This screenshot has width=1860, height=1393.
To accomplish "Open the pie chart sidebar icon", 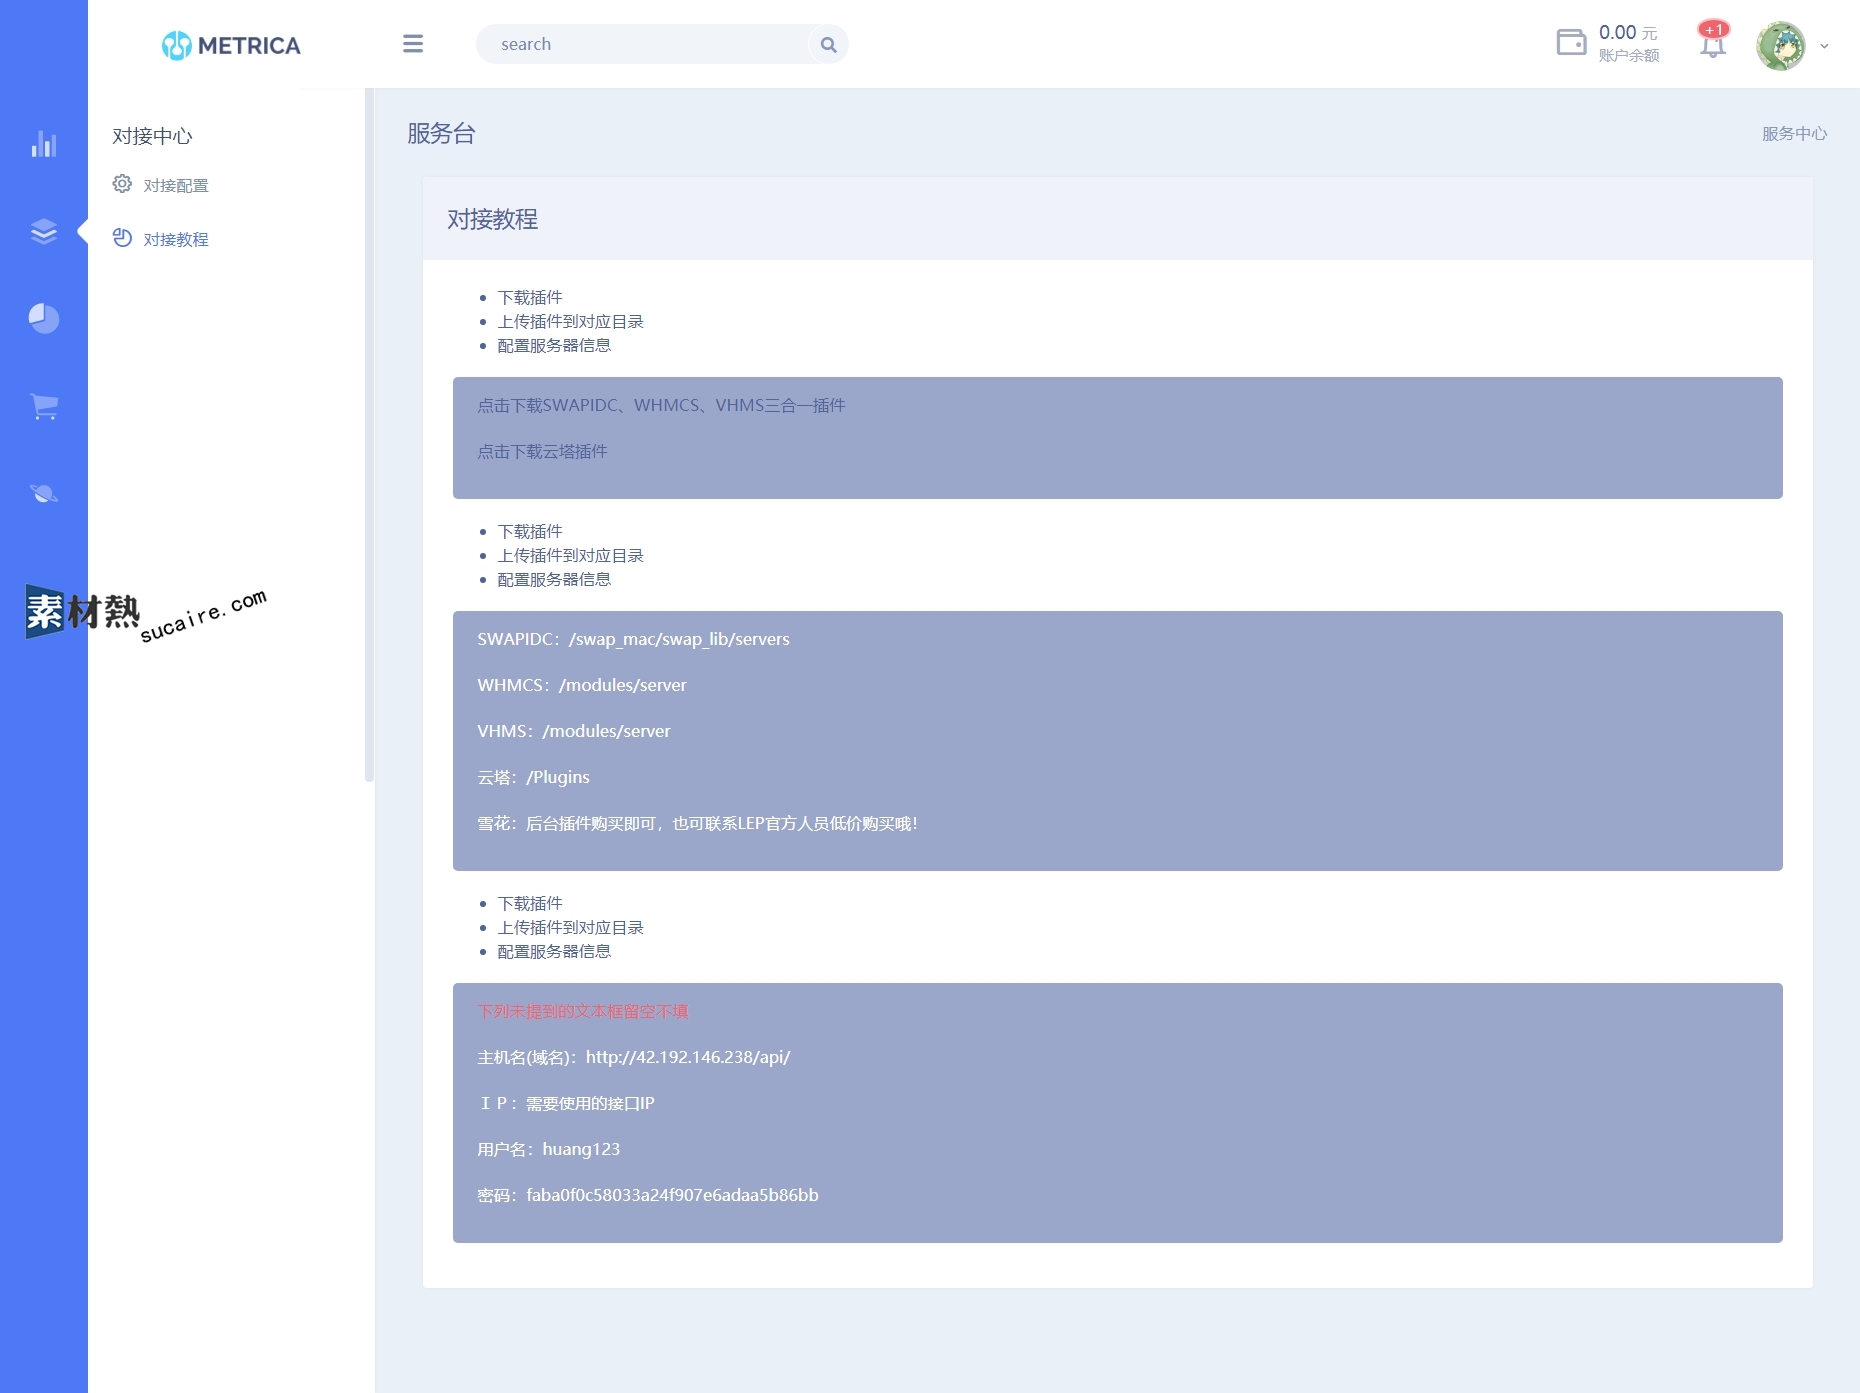I will click(44, 318).
